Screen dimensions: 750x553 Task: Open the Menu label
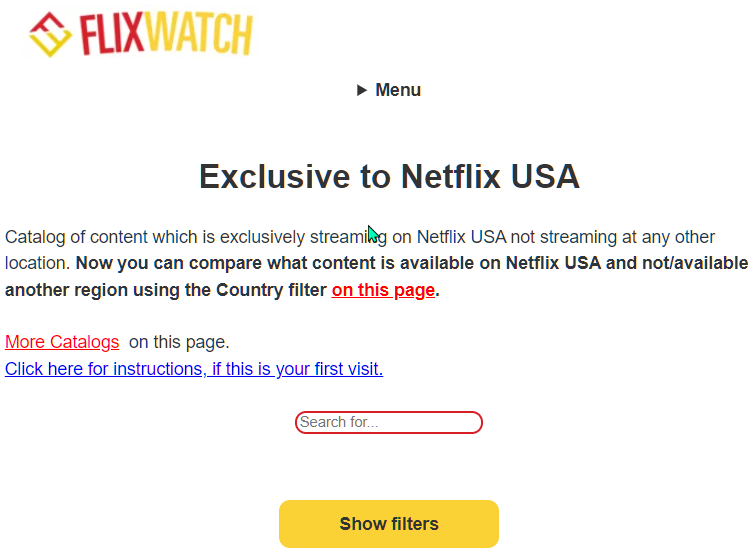pos(398,90)
